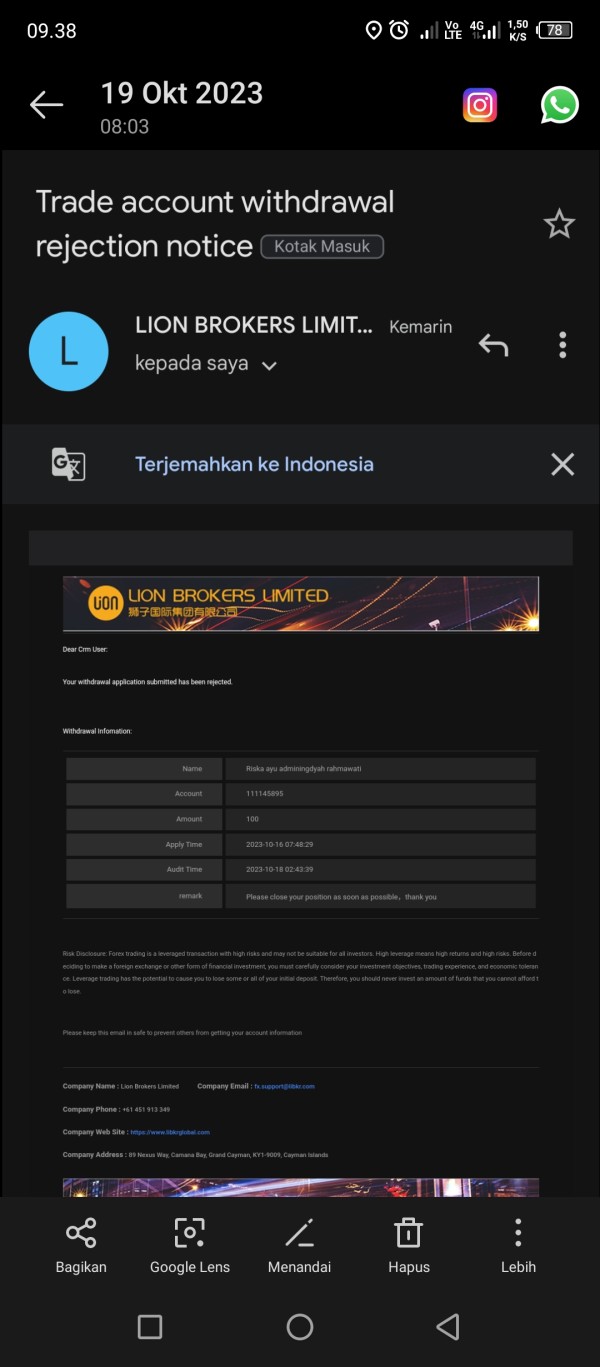Reply to the email with arrow icon
Screen dimensions: 600x1367
[x=493, y=345]
